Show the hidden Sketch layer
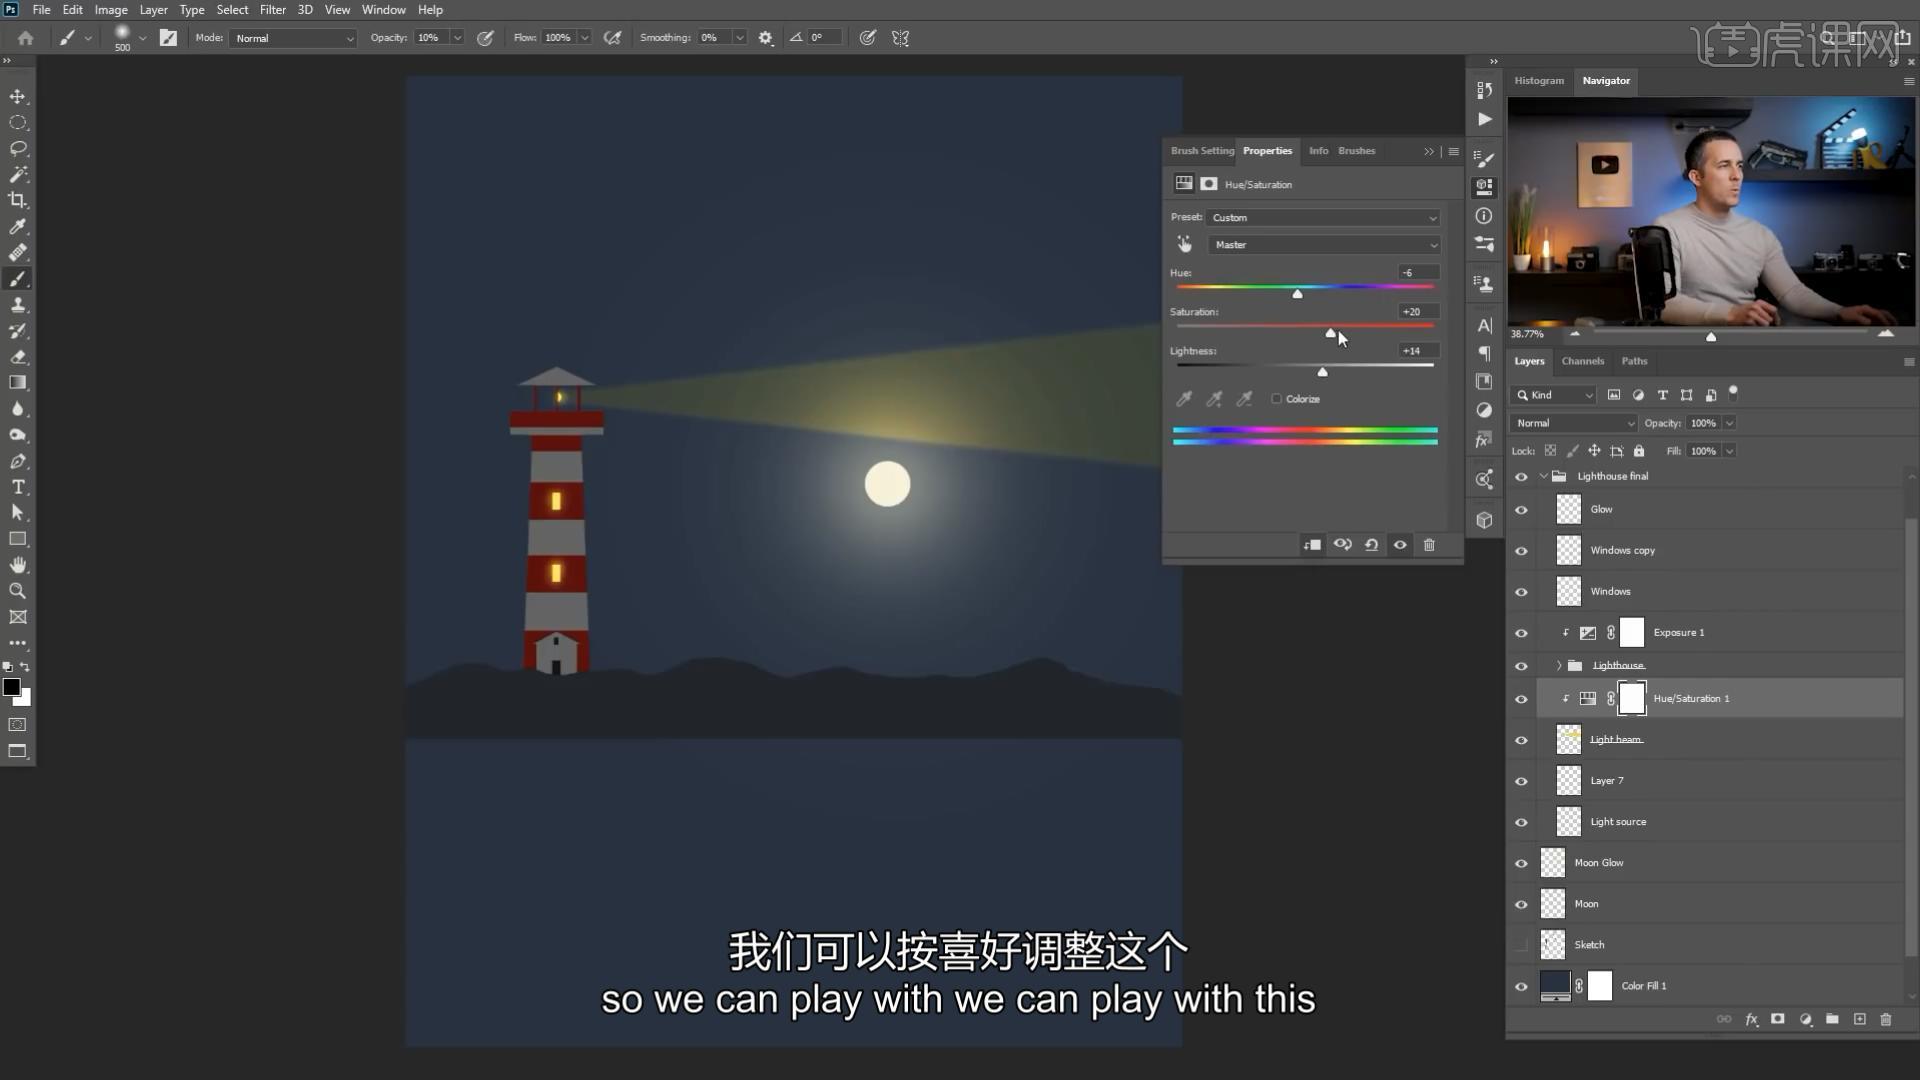This screenshot has height=1080, width=1920. point(1522,945)
